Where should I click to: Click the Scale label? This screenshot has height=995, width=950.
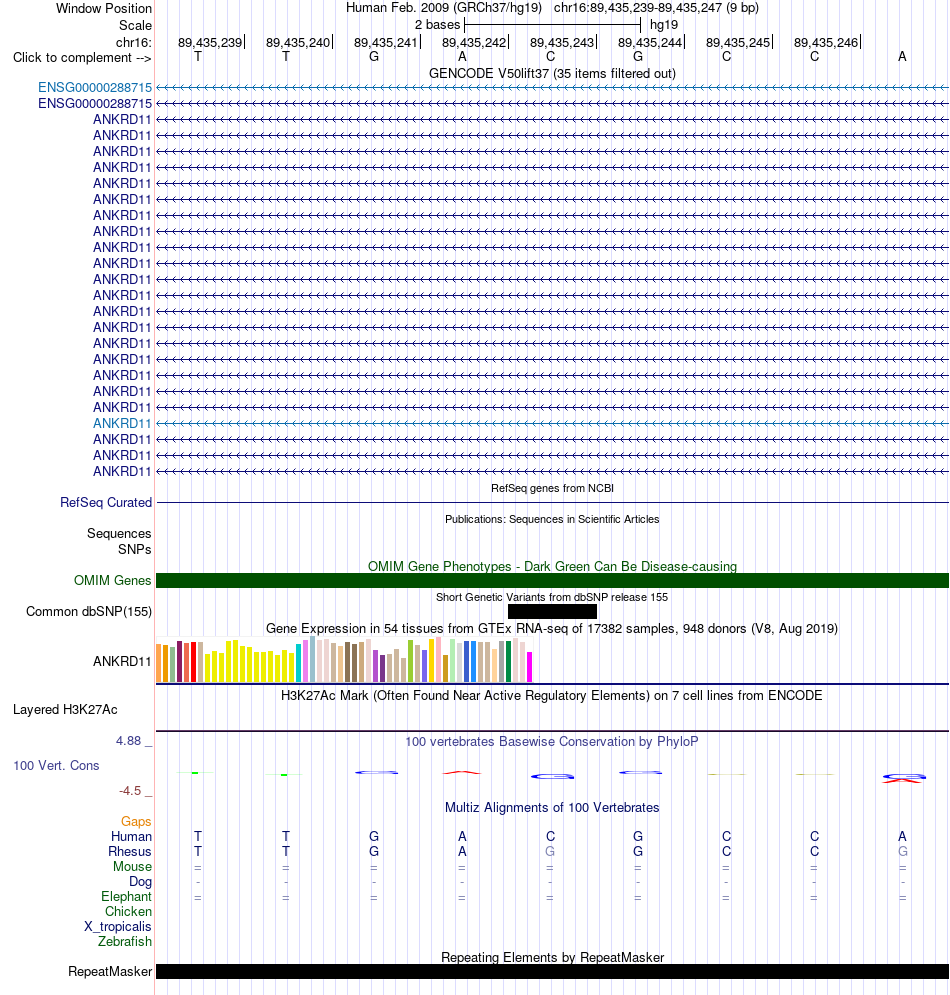pyautogui.click(x=135, y=25)
